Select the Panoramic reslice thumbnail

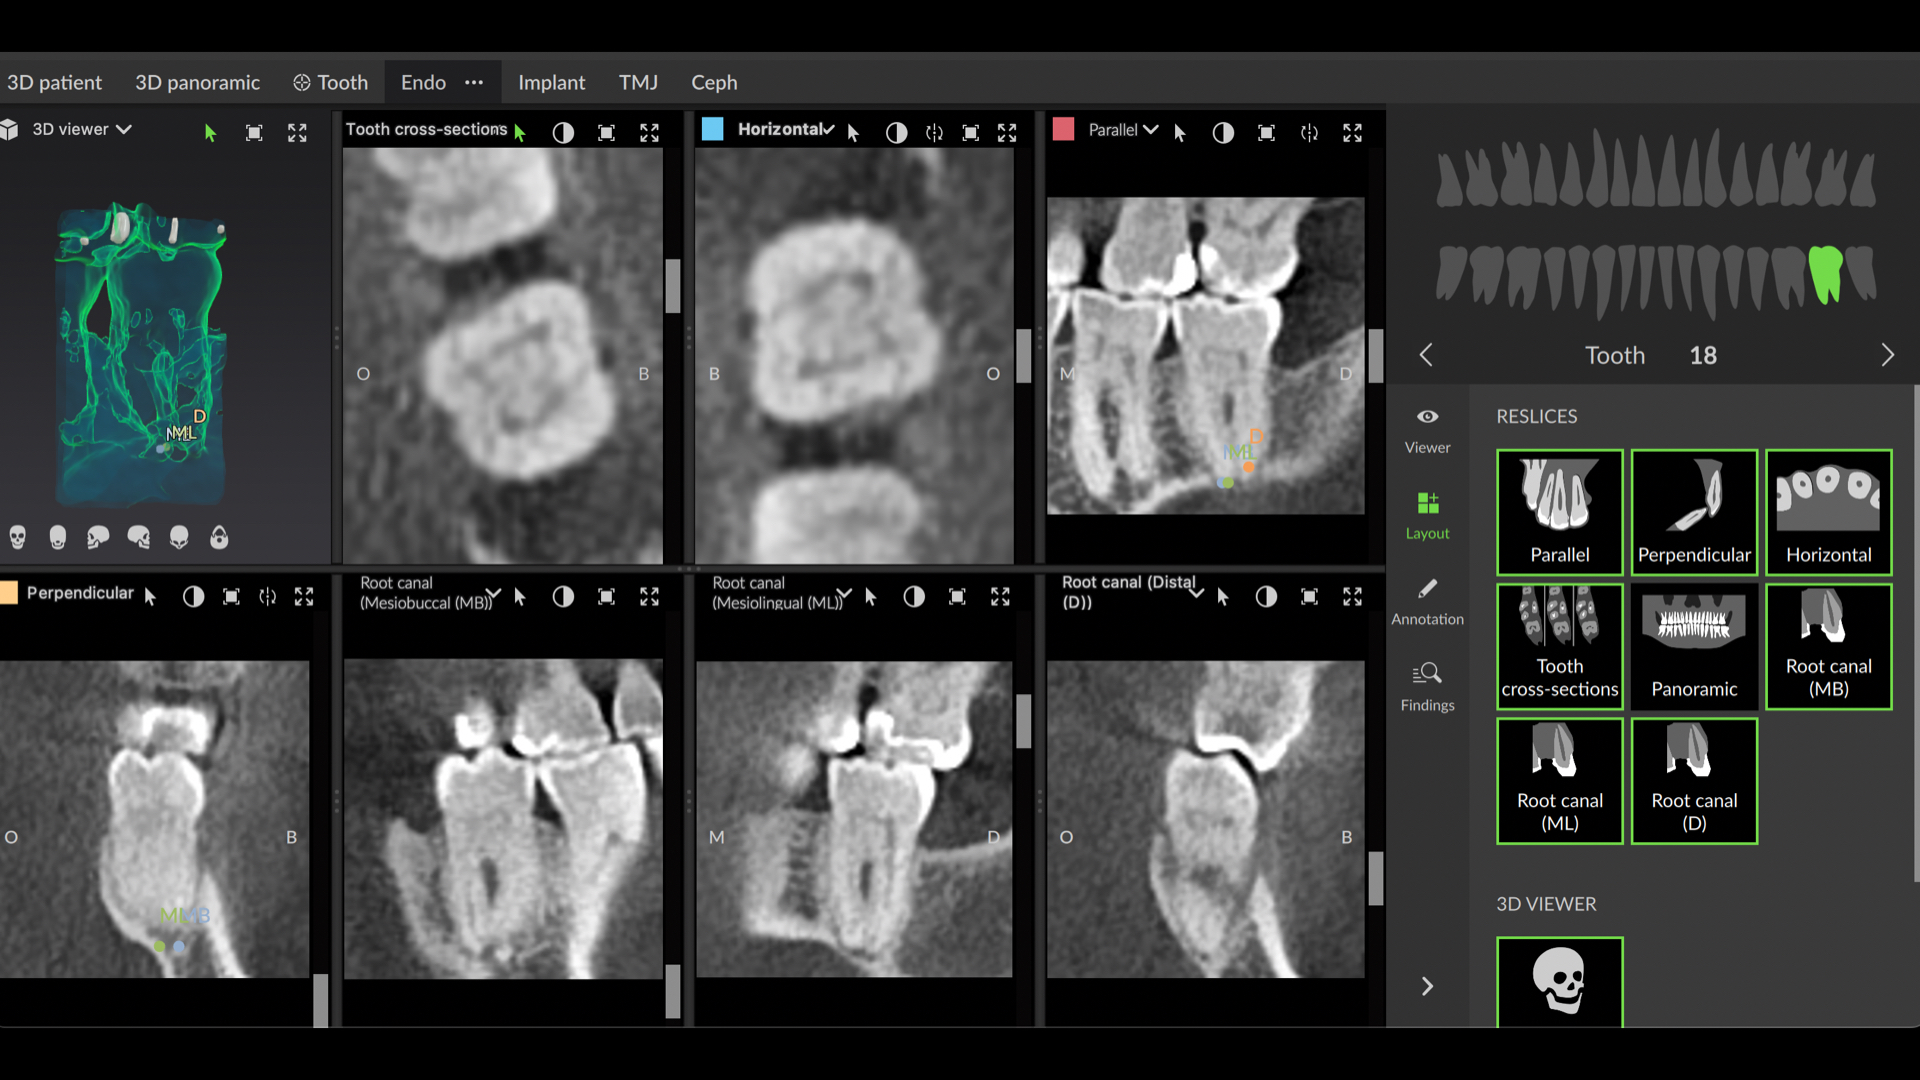click(1693, 646)
